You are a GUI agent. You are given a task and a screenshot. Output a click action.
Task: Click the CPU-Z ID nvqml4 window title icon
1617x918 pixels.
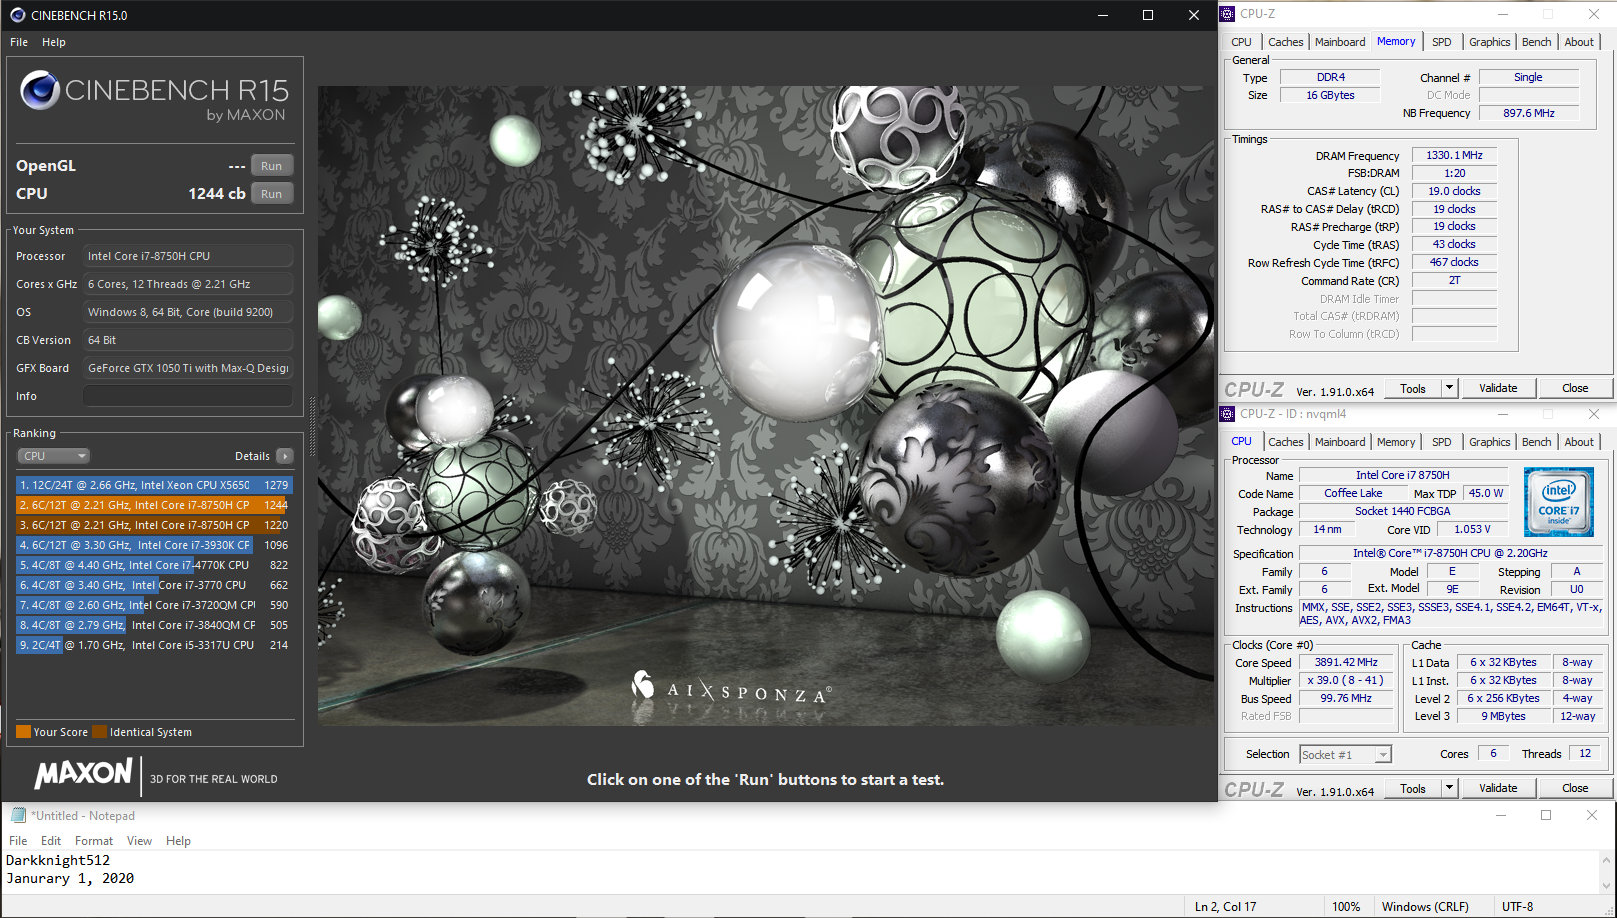1228,414
